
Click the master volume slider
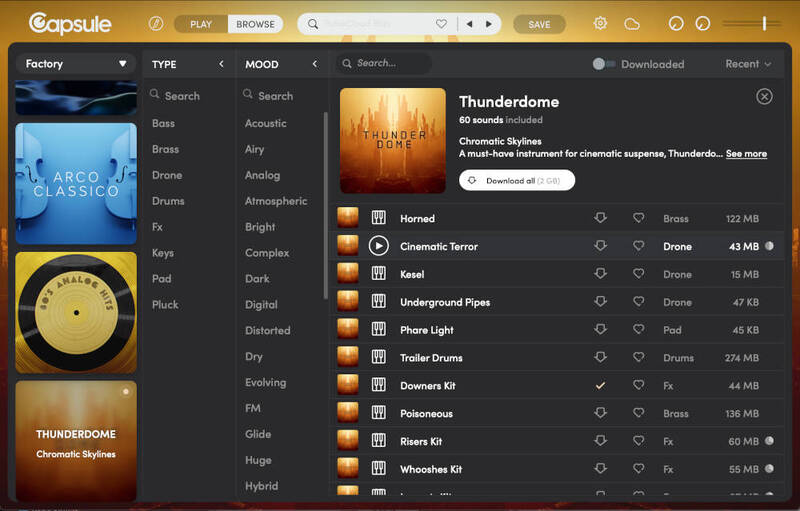tap(752, 23)
